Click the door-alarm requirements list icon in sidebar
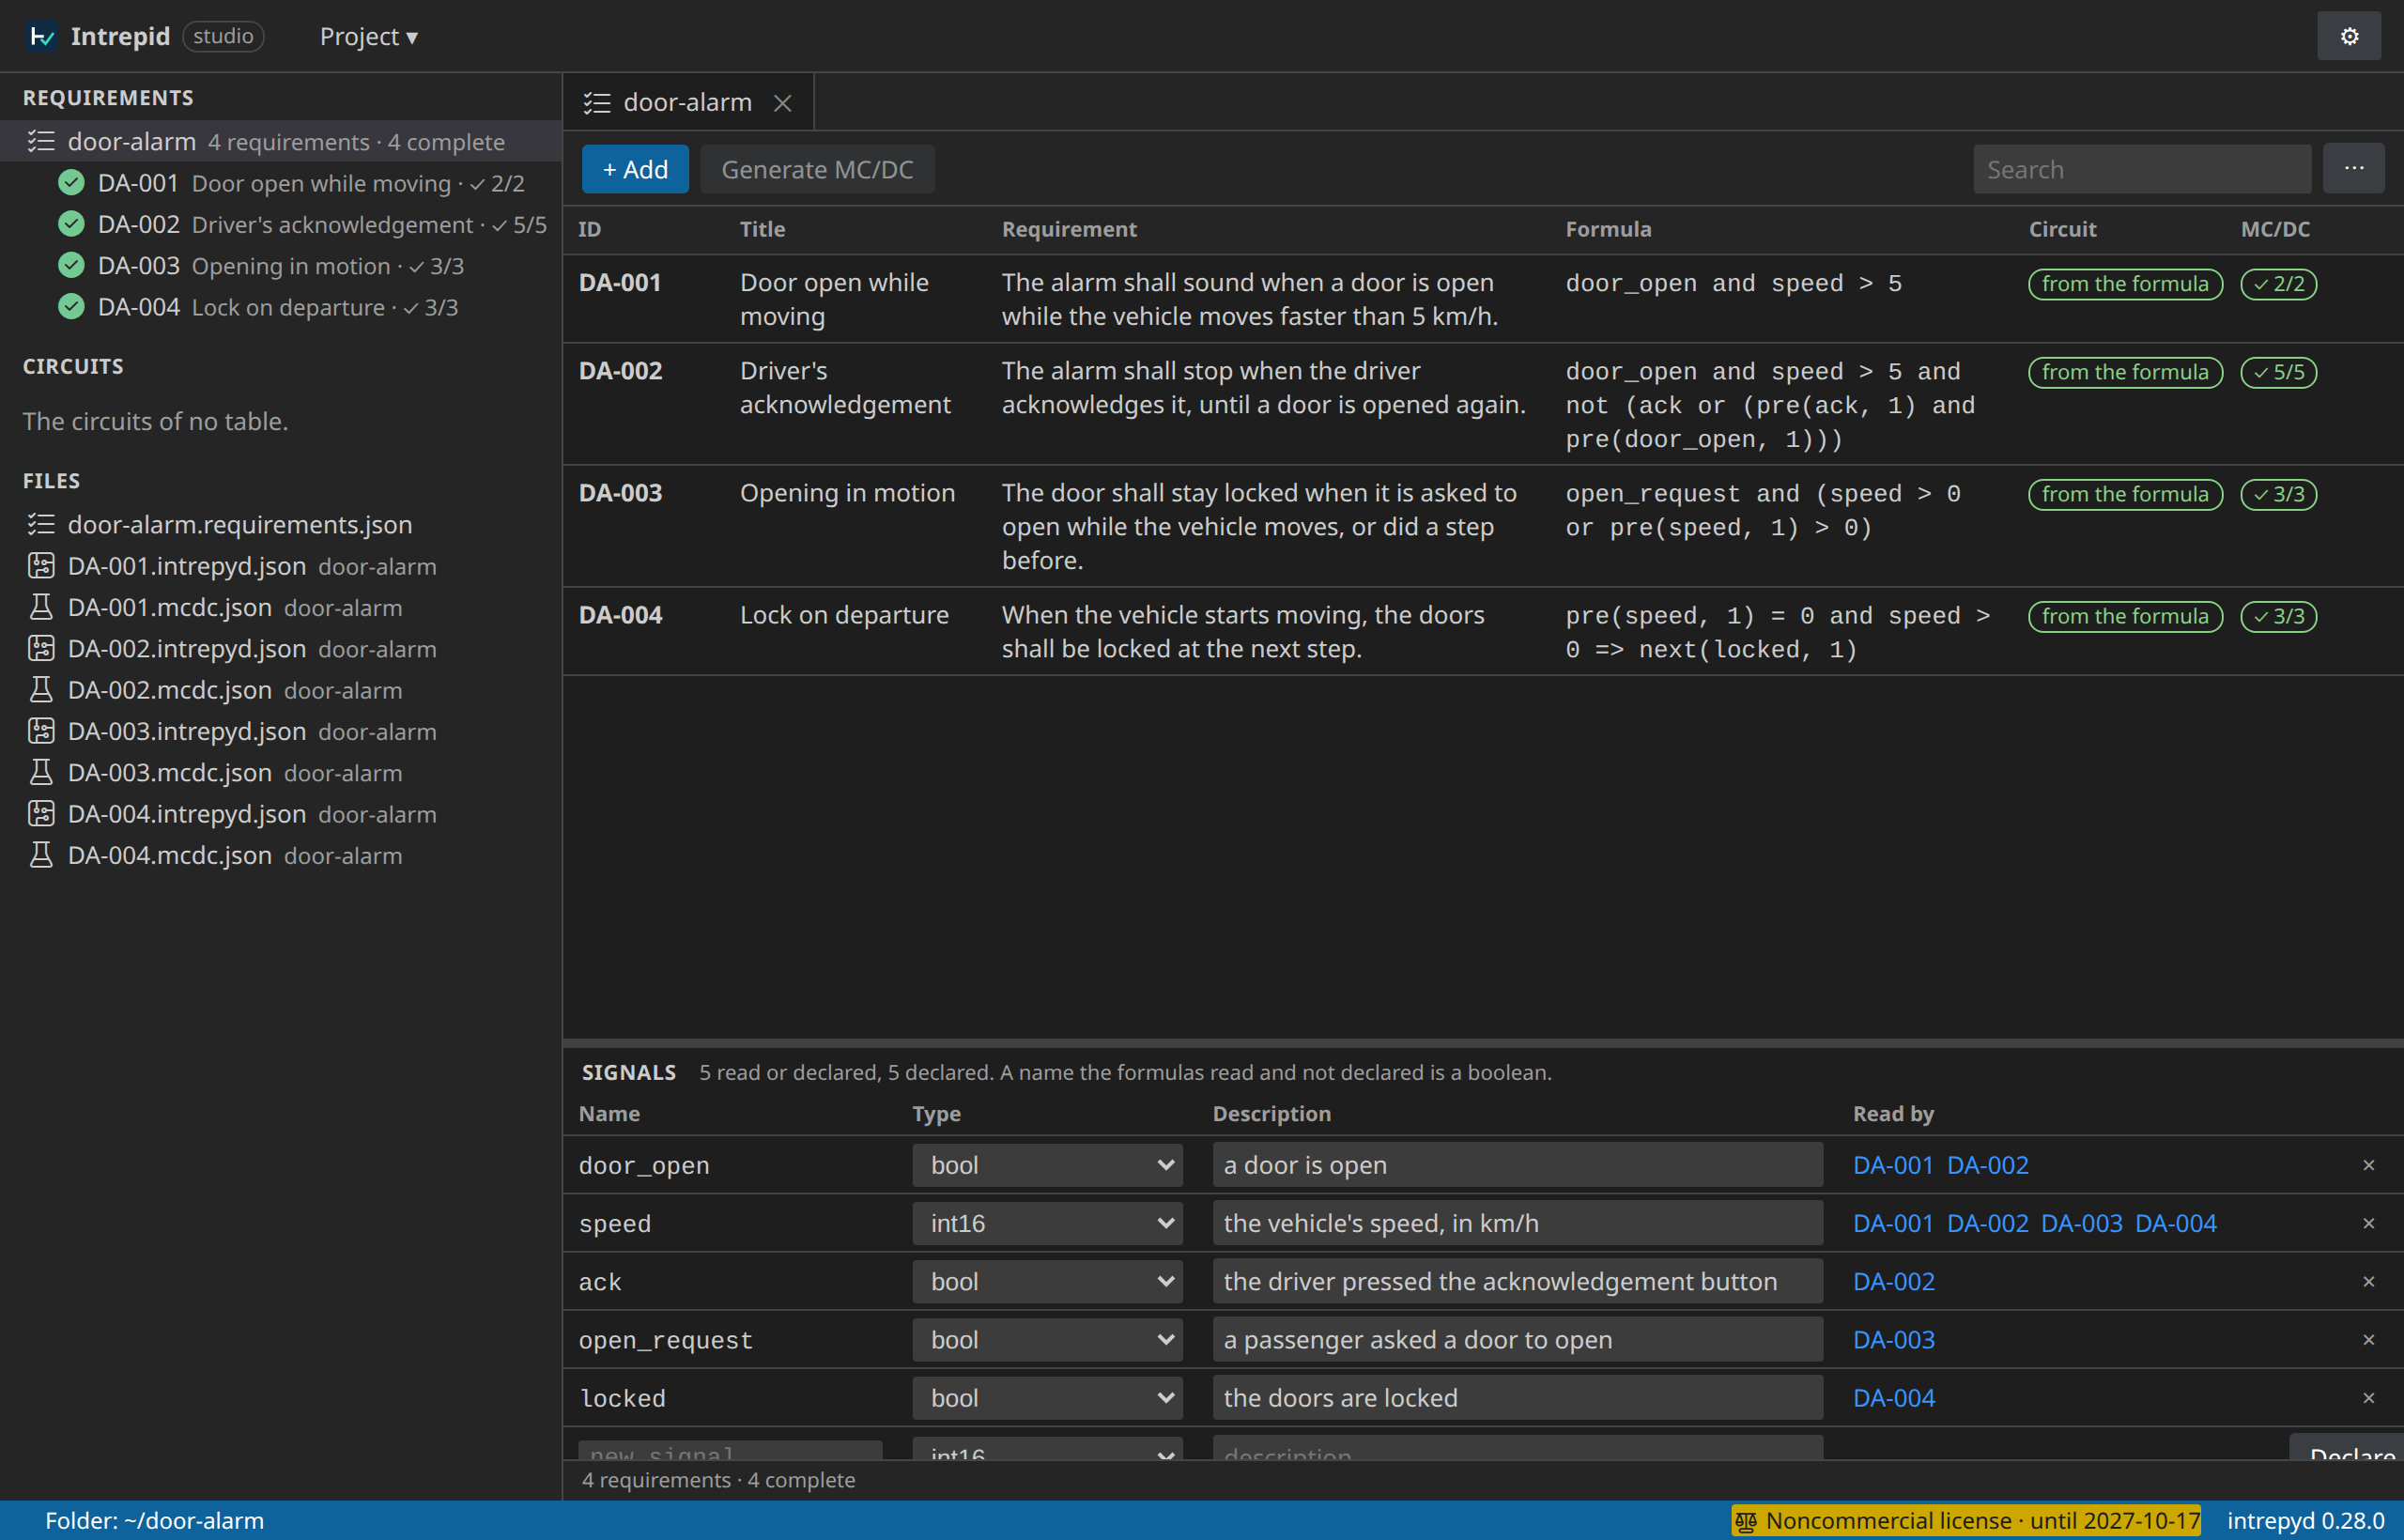2404x1540 pixels. point(41,142)
